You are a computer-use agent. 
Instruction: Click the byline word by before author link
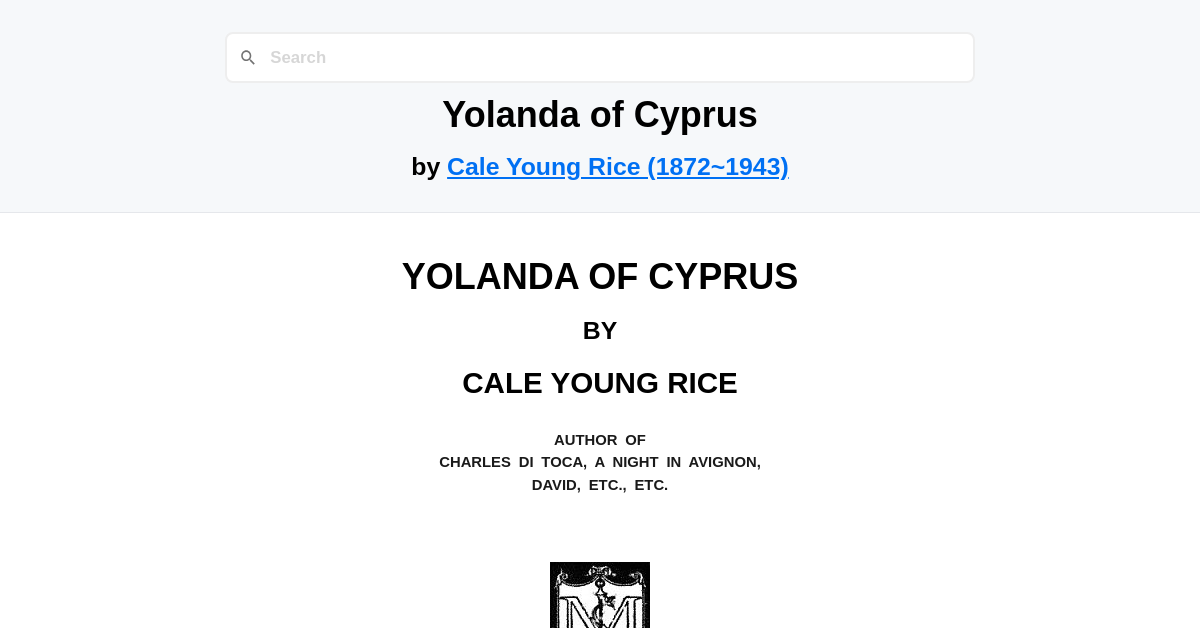coord(427,166)
